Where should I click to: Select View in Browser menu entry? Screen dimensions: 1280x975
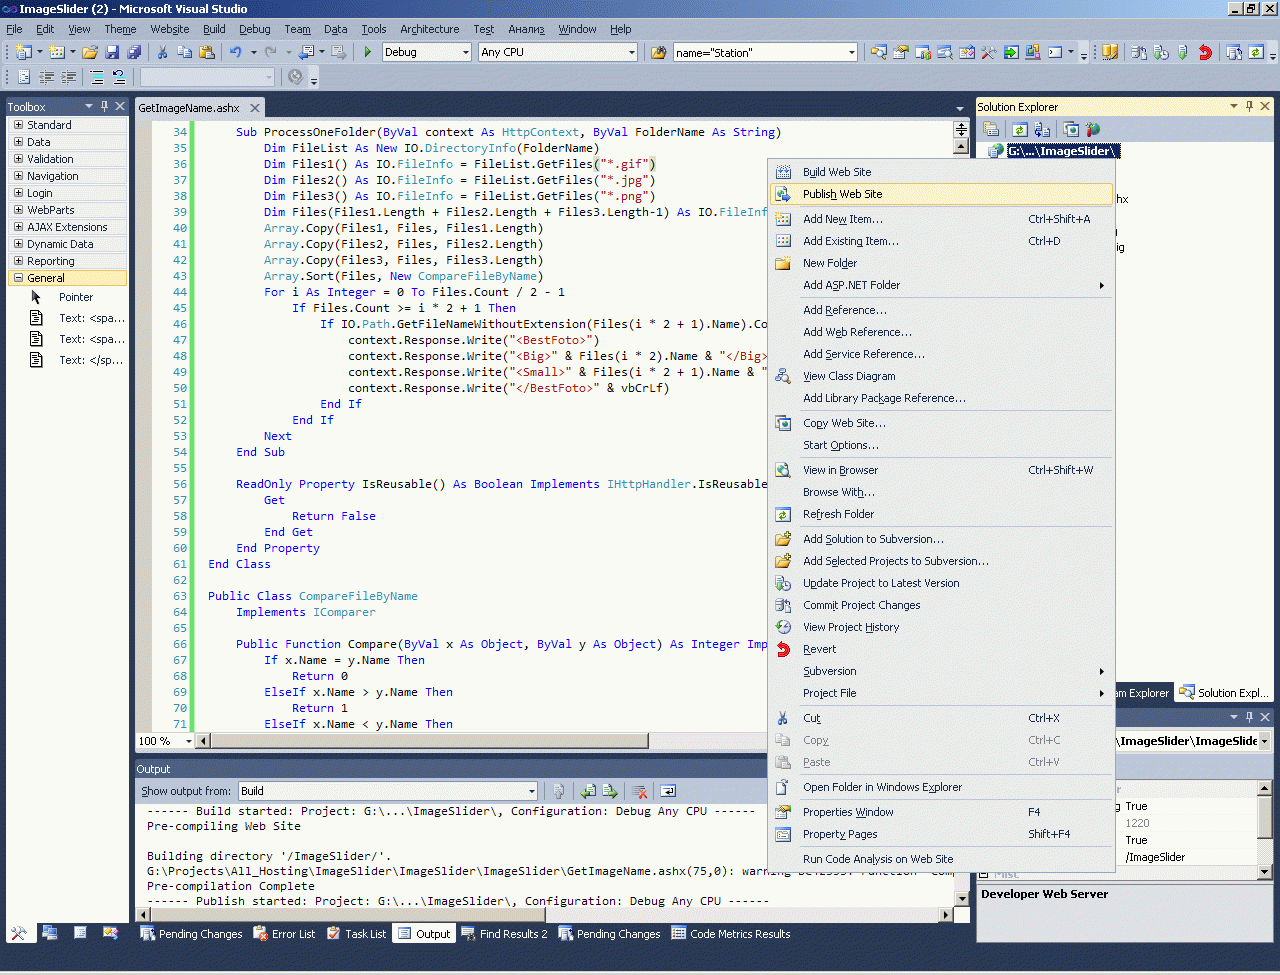(x=840, y=470)
